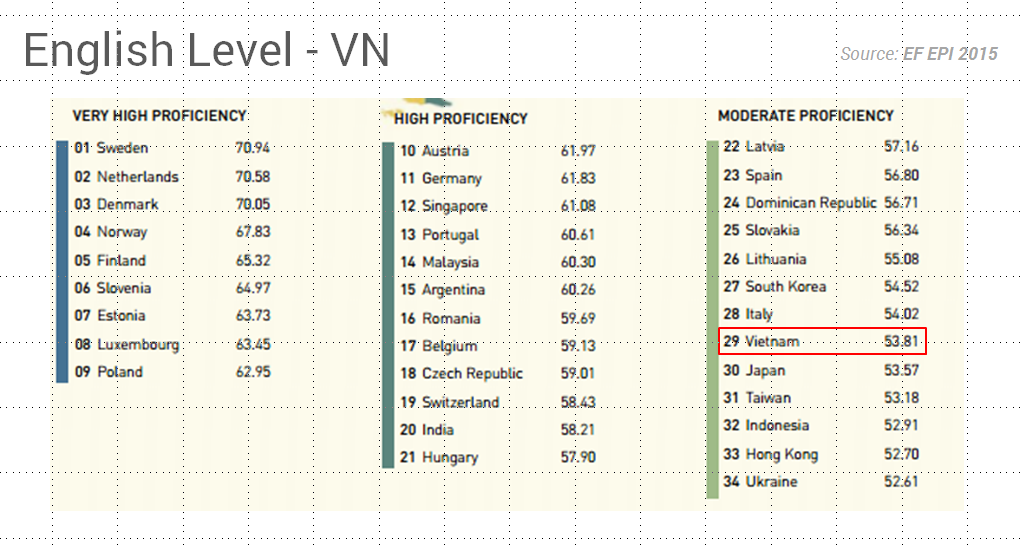Click the 'MODERATE PROFICIENCY' heading
The width and height of the screenshot is (1023, 549).
point(806,116)
